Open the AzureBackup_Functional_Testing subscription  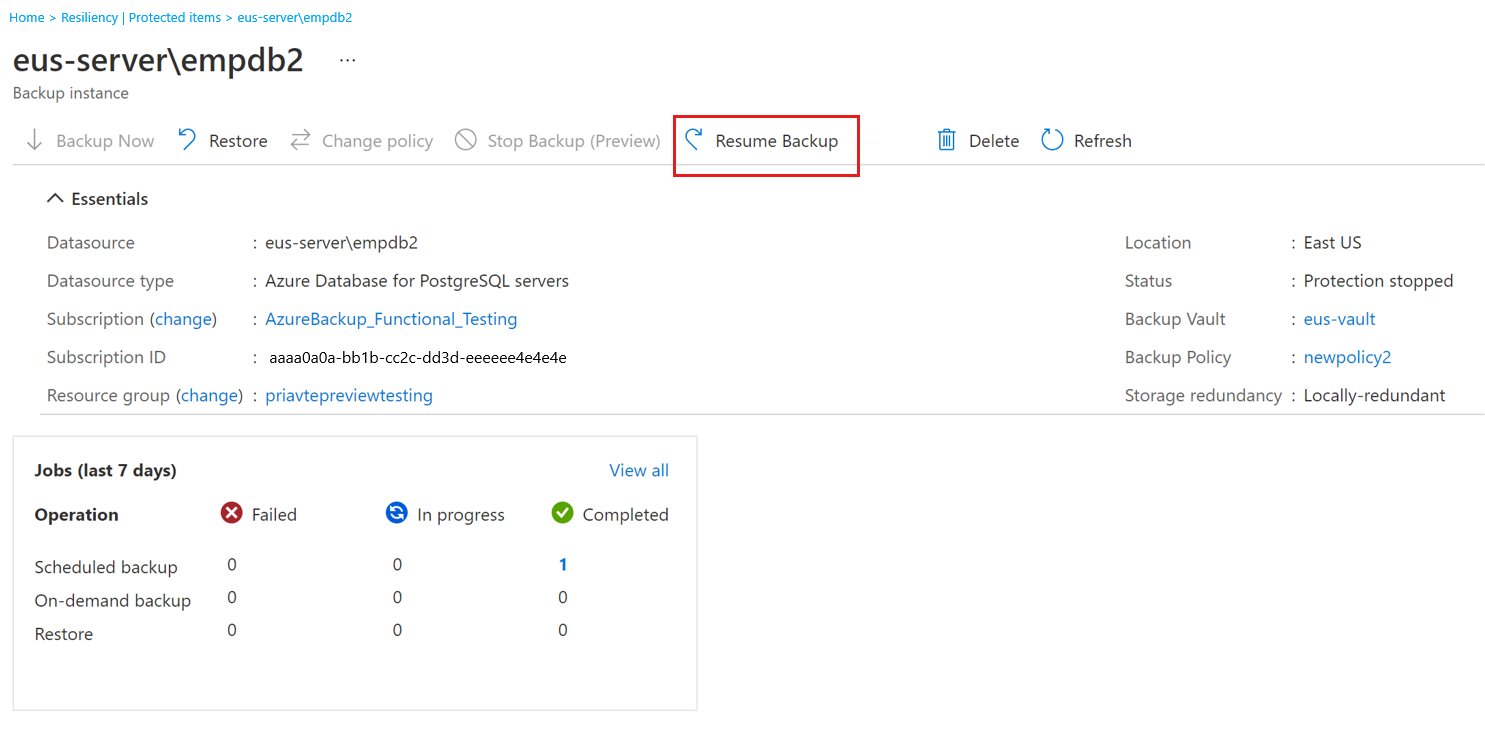[391, 319]
